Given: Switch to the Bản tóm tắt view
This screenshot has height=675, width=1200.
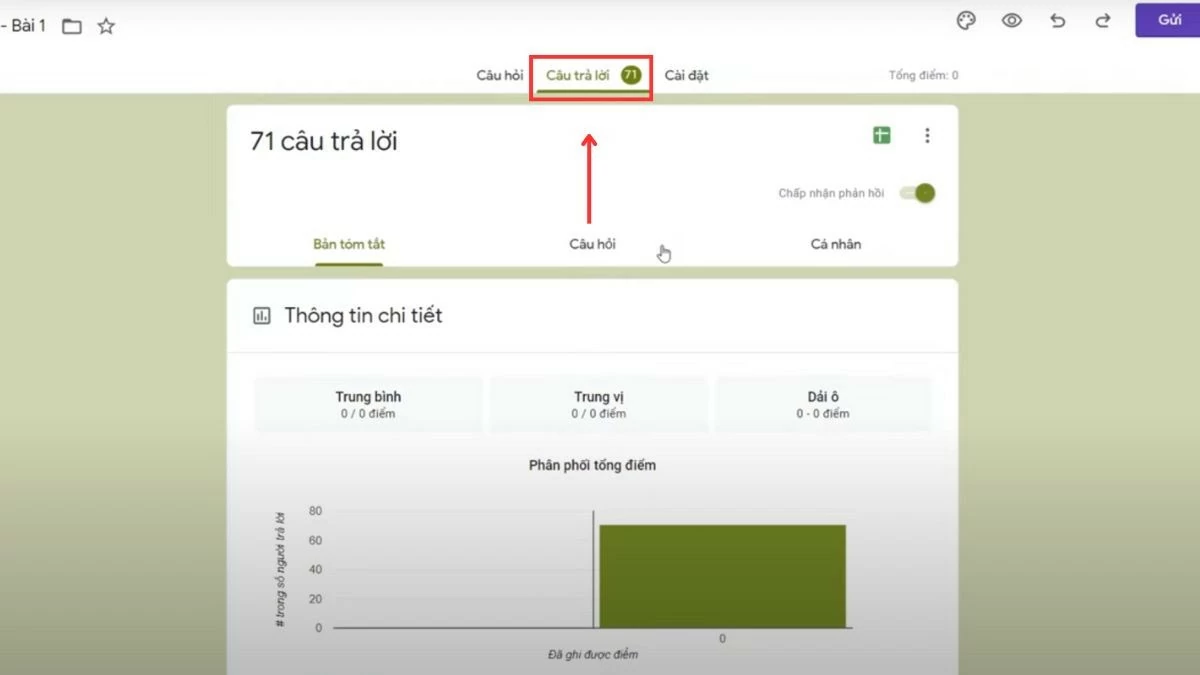Looking at the screenshot, I should coord(349,243).
